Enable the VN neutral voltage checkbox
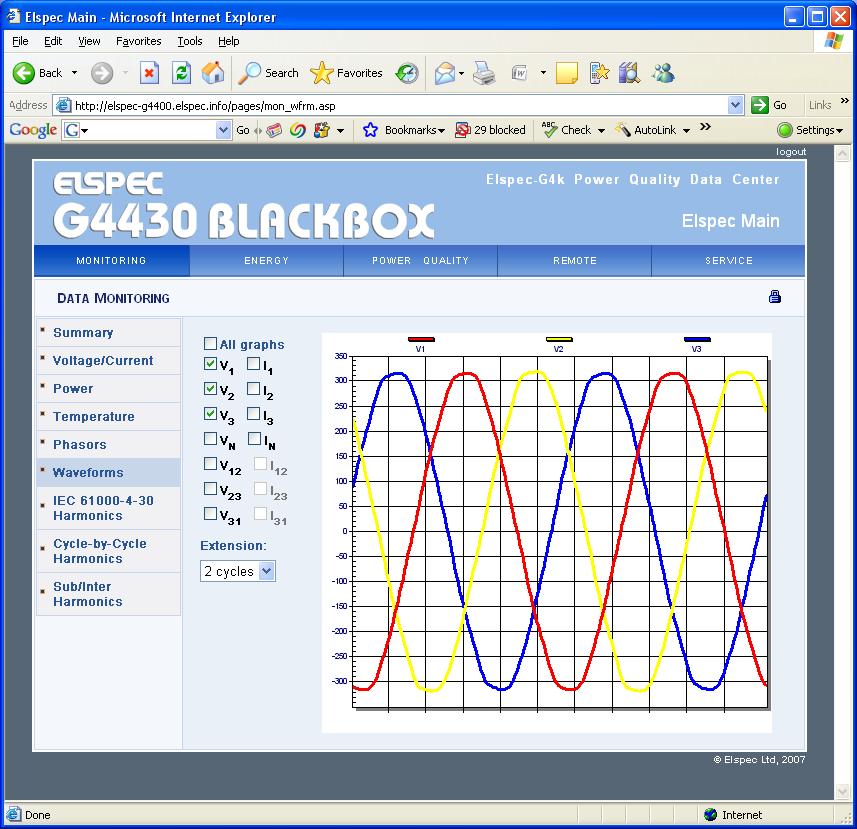The width and height of the screenshot is (857, 829). coord(210,438)
